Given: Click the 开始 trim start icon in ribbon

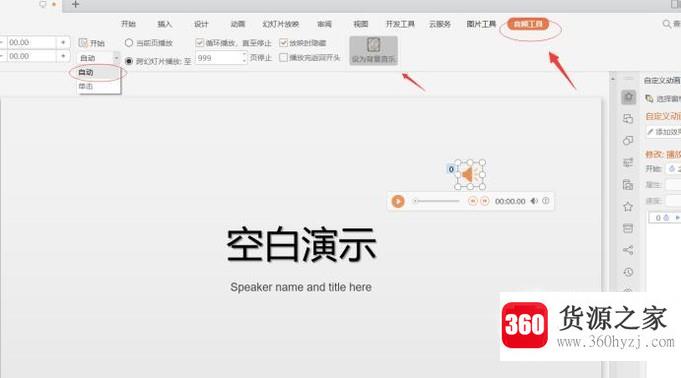Looking at the screenshot, I should [83, 43].
